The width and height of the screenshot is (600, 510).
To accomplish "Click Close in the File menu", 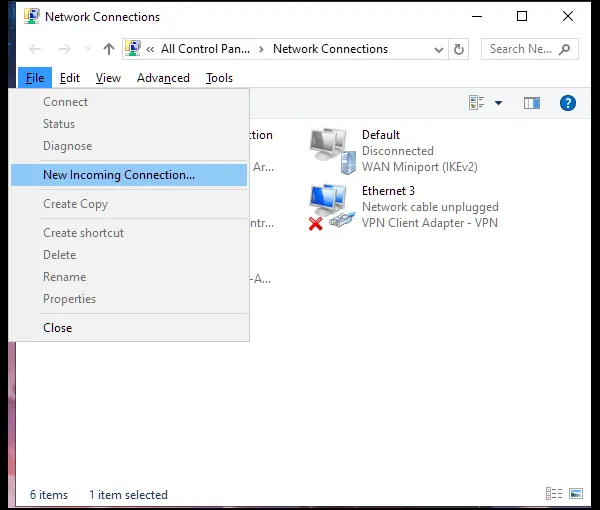I will click(58, 328).
